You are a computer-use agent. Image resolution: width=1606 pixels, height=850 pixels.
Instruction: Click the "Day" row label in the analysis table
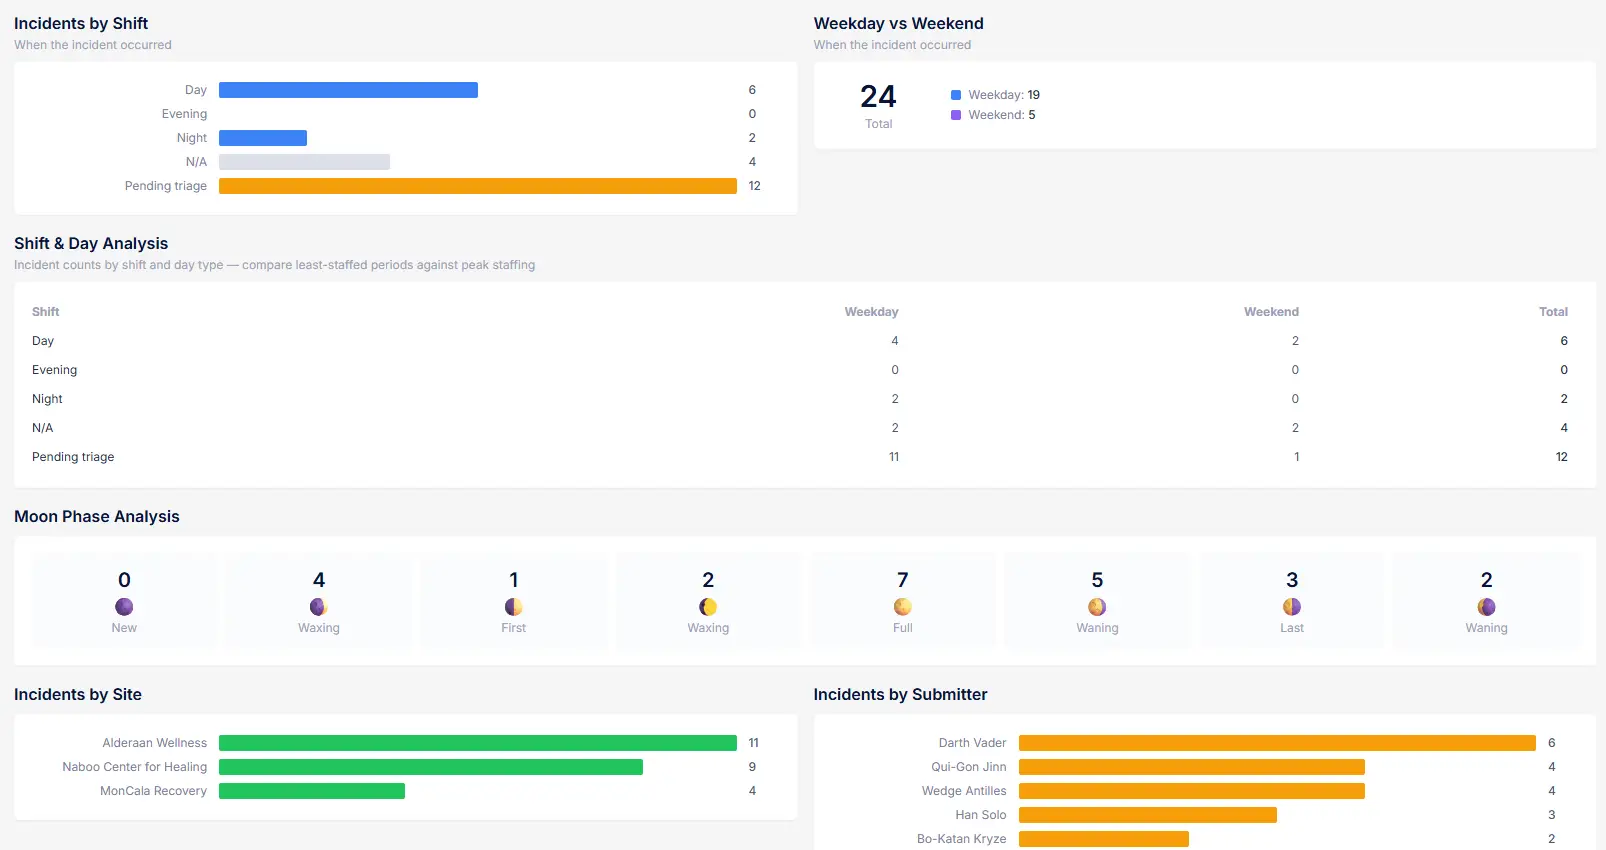(x=43, y=341)
